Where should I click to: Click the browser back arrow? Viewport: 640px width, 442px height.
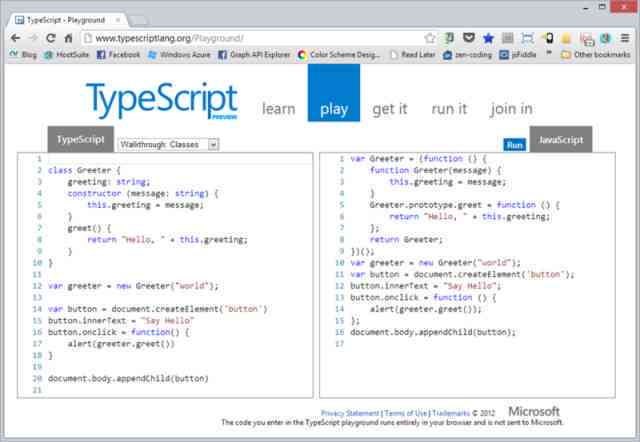tap(16, 38)
